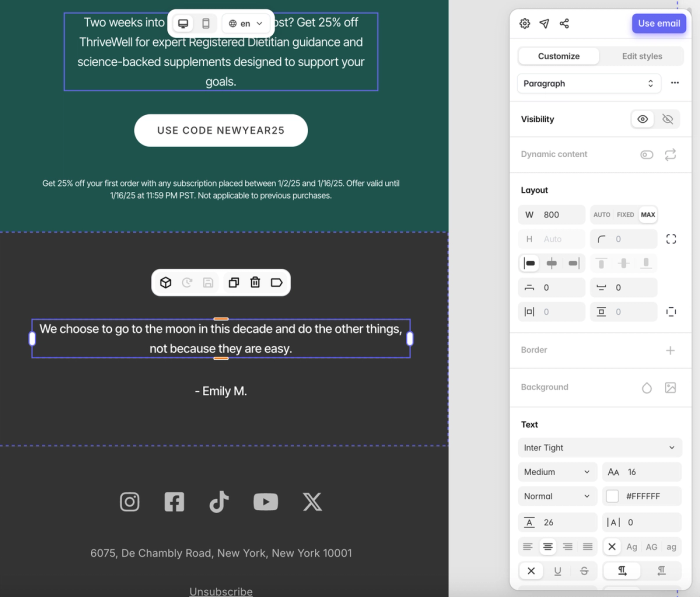Open the Medium font weight dropdown
700x597 pixels.
coord(557,472)
